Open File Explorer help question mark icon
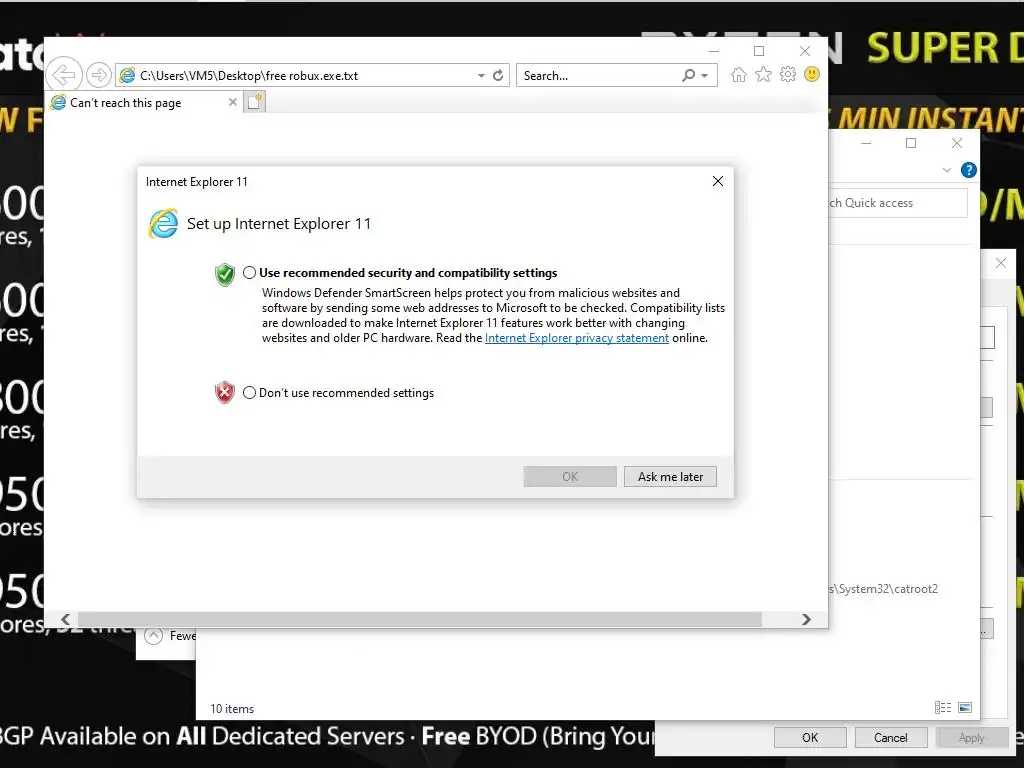The image size is (1024, 768). tap(968, 170)
